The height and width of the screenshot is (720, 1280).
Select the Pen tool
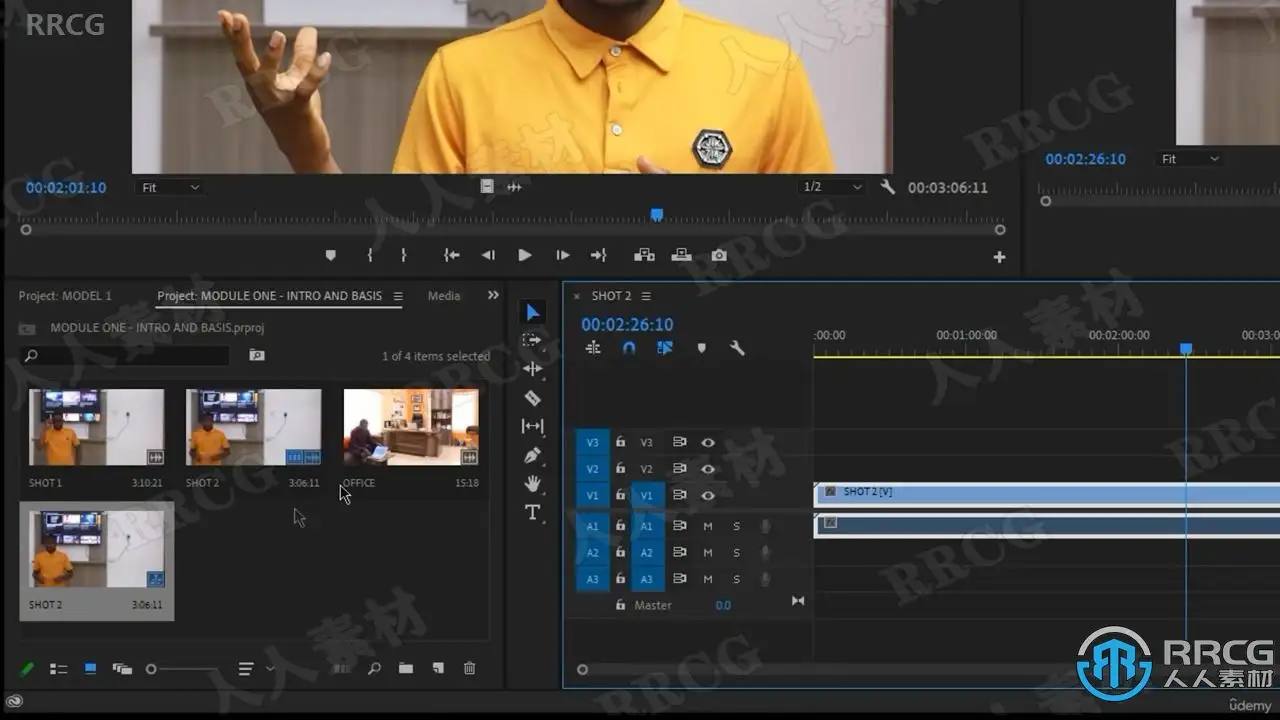pyautogui.click(x=533, y=455)
